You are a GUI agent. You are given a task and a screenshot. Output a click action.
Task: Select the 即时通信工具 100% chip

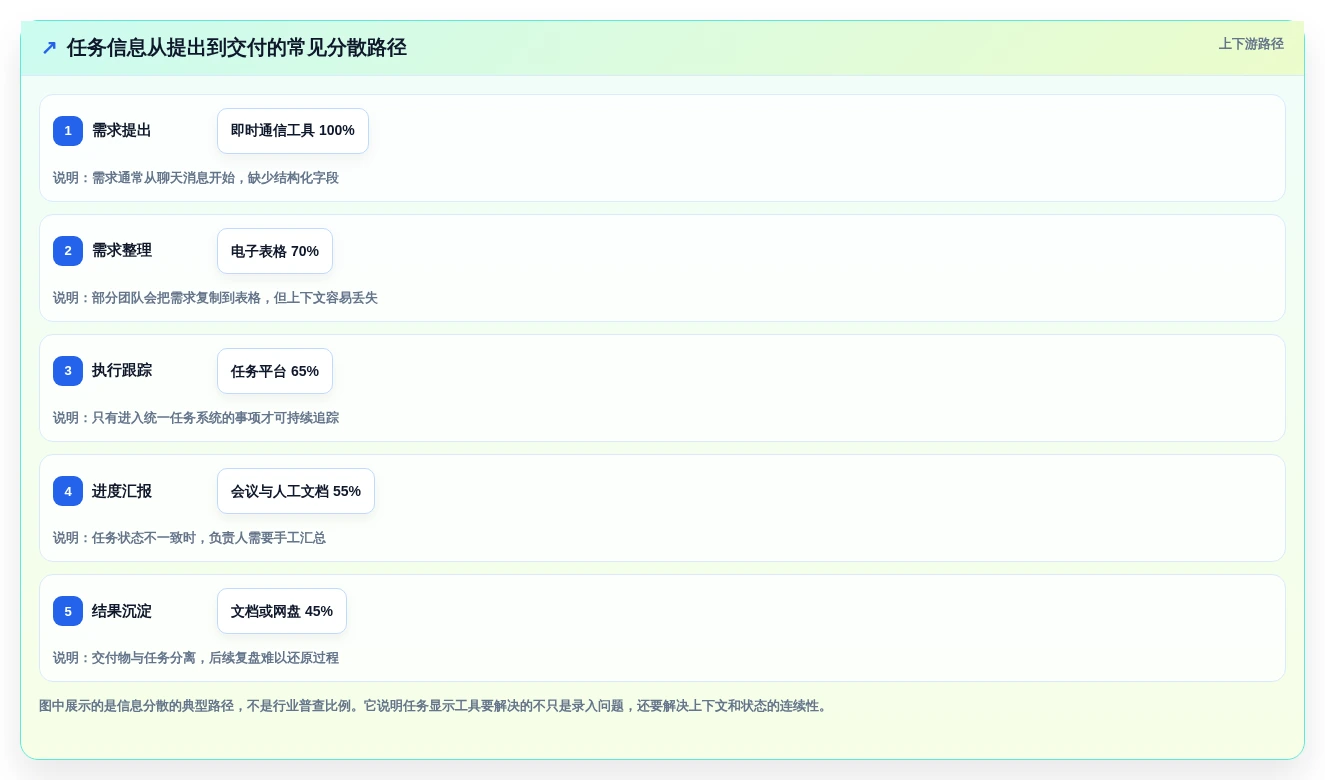pyautogui.click(x=293, y=131)
